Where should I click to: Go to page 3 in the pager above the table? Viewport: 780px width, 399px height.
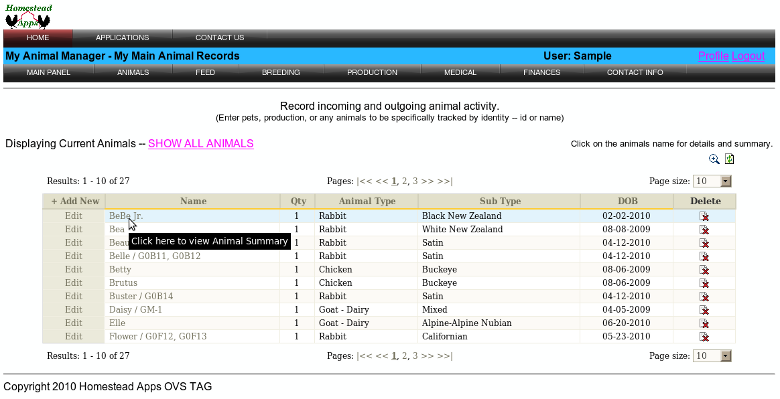(x=415, y=181)
